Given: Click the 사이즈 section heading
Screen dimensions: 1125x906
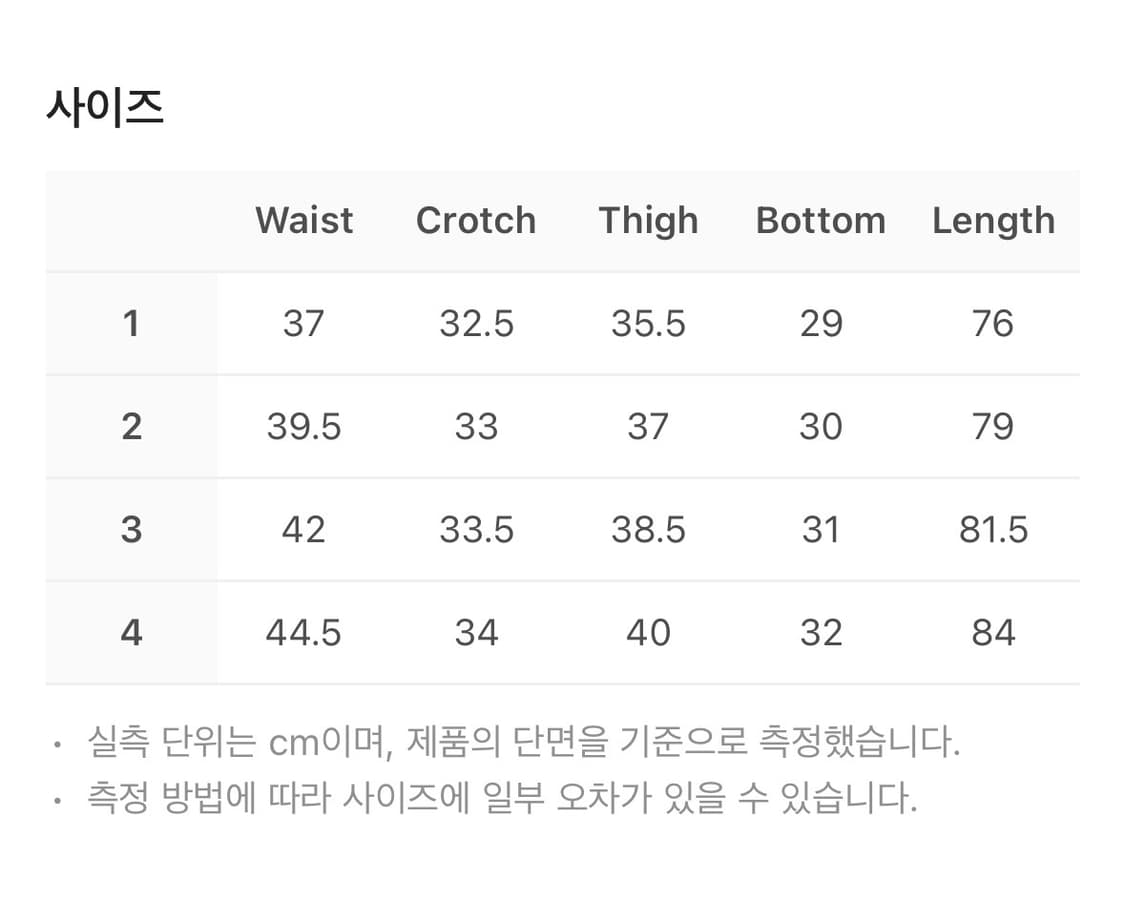Looking at the screenshot, I should click(105, 108).
